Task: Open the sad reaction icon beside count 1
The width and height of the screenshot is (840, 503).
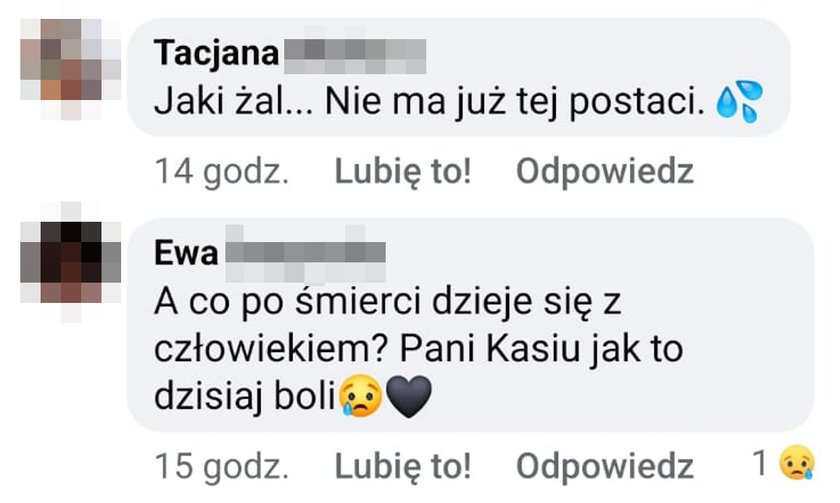Action: point(797,463)
